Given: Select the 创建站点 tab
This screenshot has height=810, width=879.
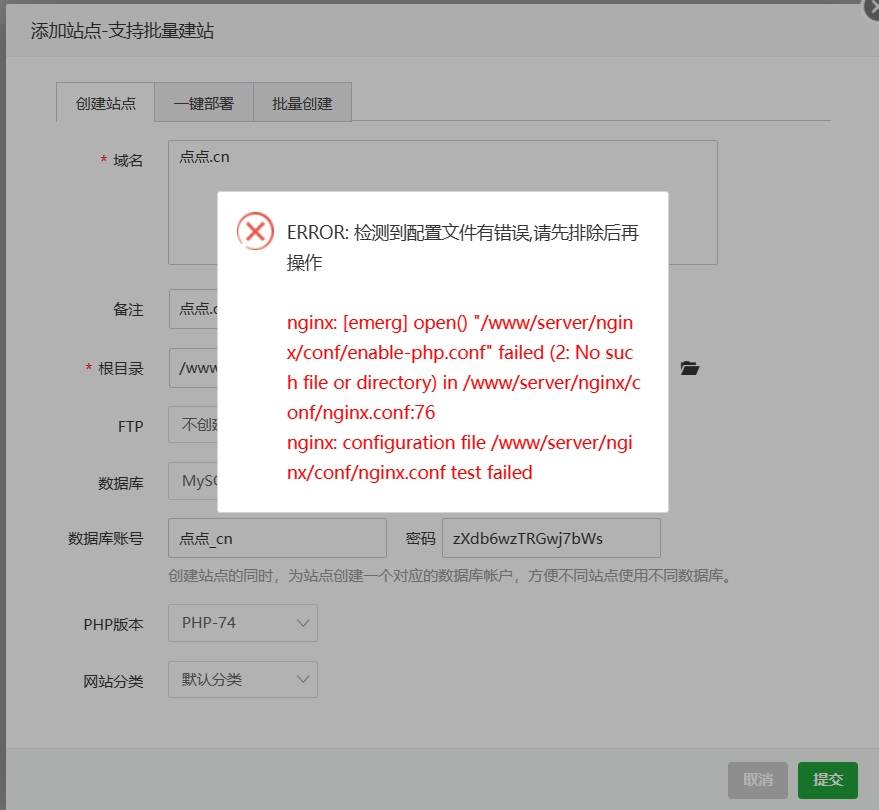Looking at the screenshot, I should pos(105,103).
